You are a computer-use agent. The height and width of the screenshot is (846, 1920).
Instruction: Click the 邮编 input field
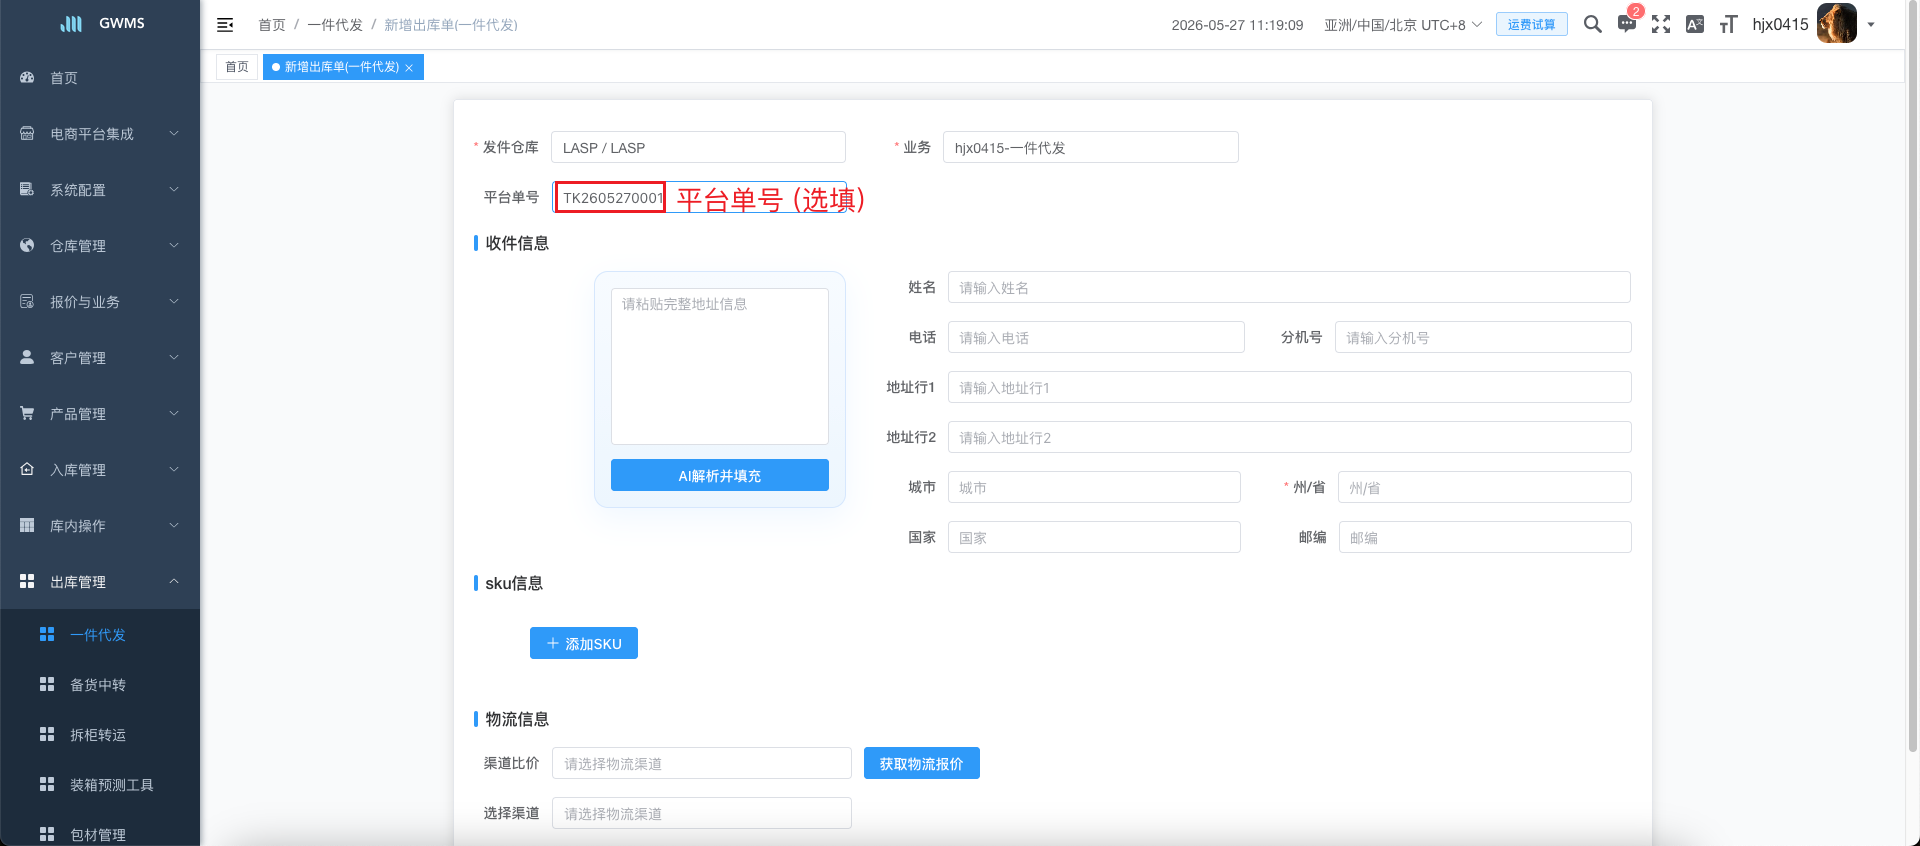coord(1485,537)
